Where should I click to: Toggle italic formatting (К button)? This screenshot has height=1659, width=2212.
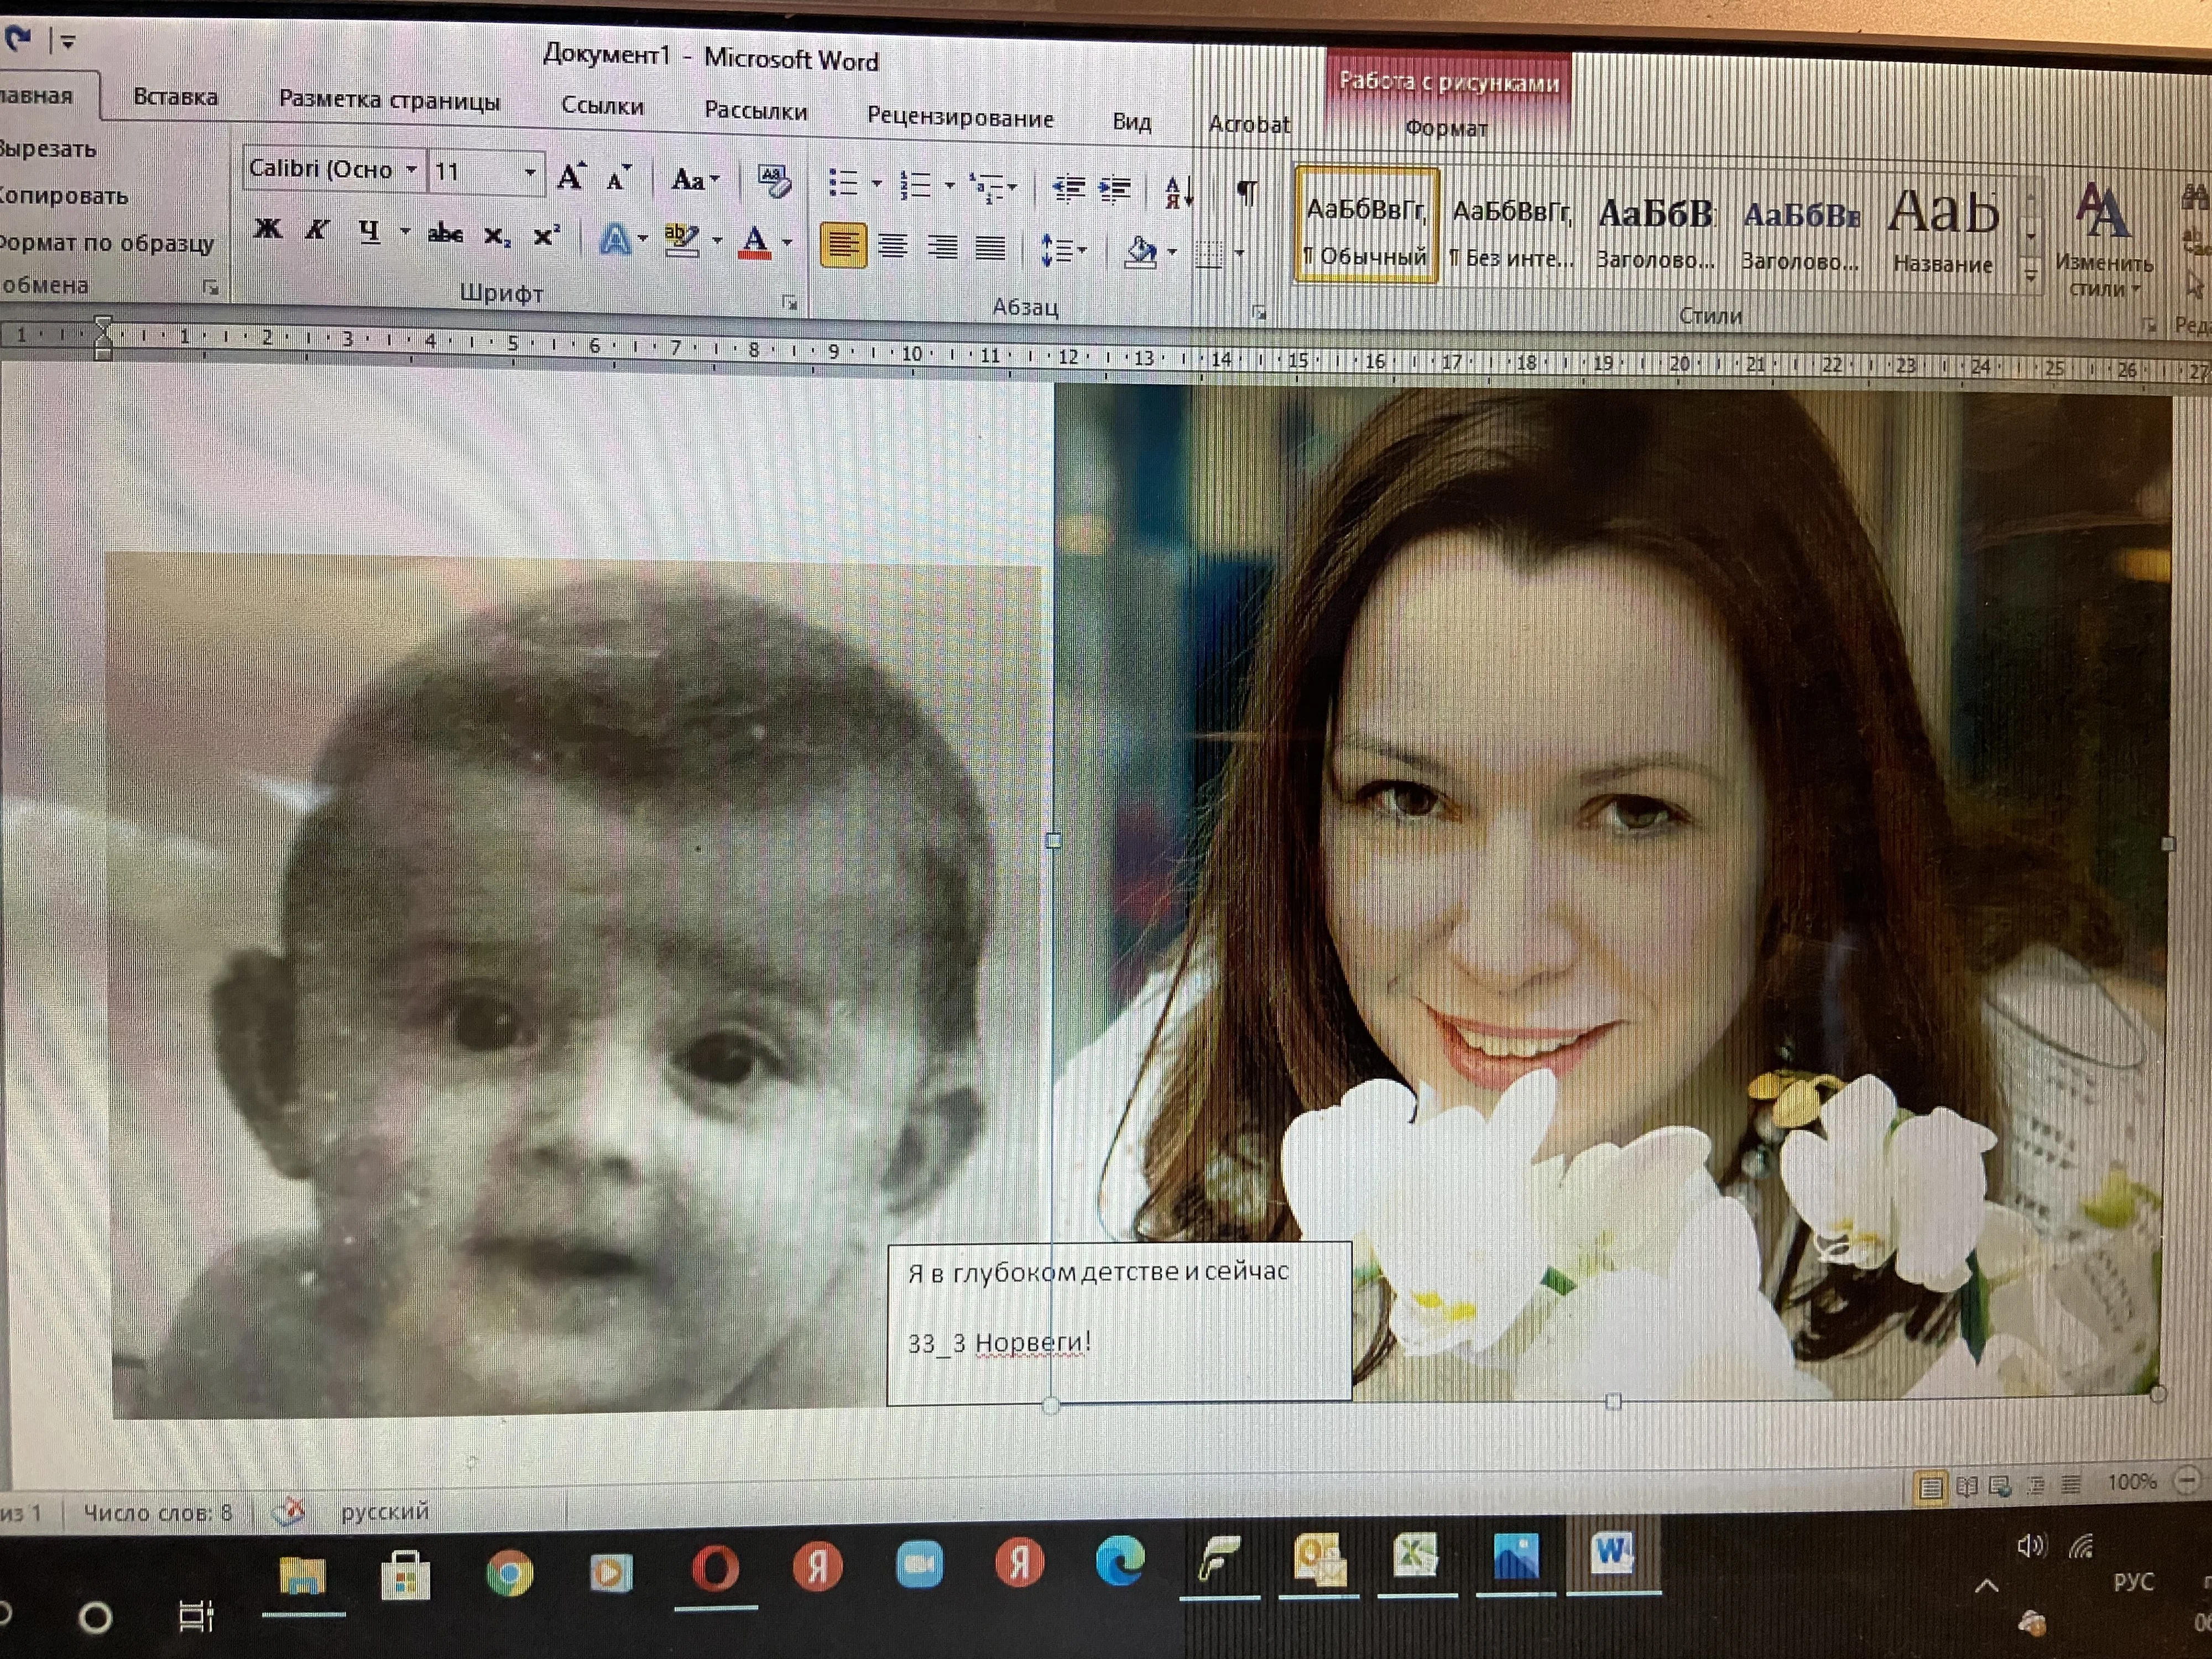click(x=317, y=230)
